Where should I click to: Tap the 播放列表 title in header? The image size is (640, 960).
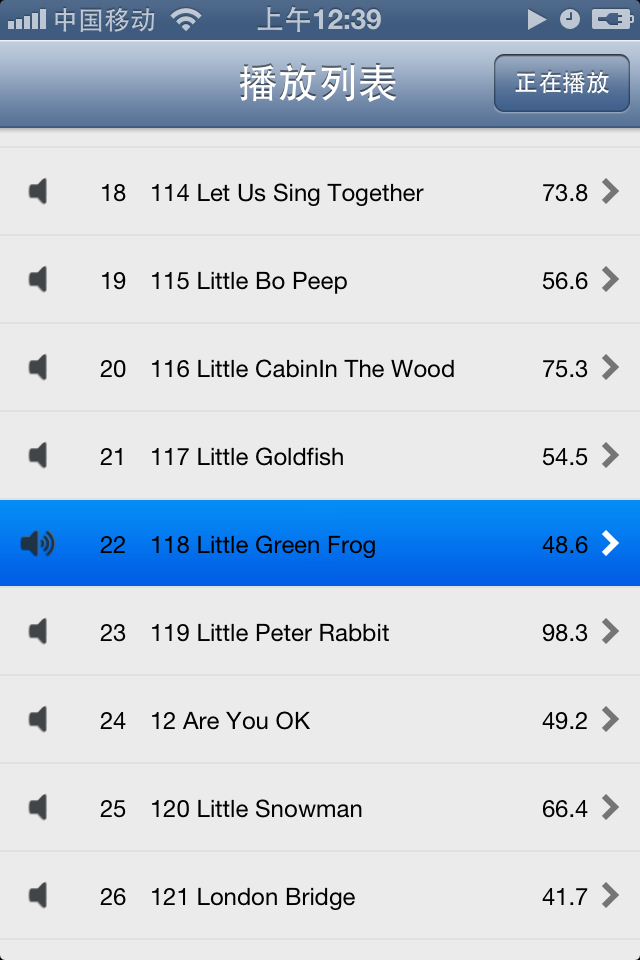318,84
